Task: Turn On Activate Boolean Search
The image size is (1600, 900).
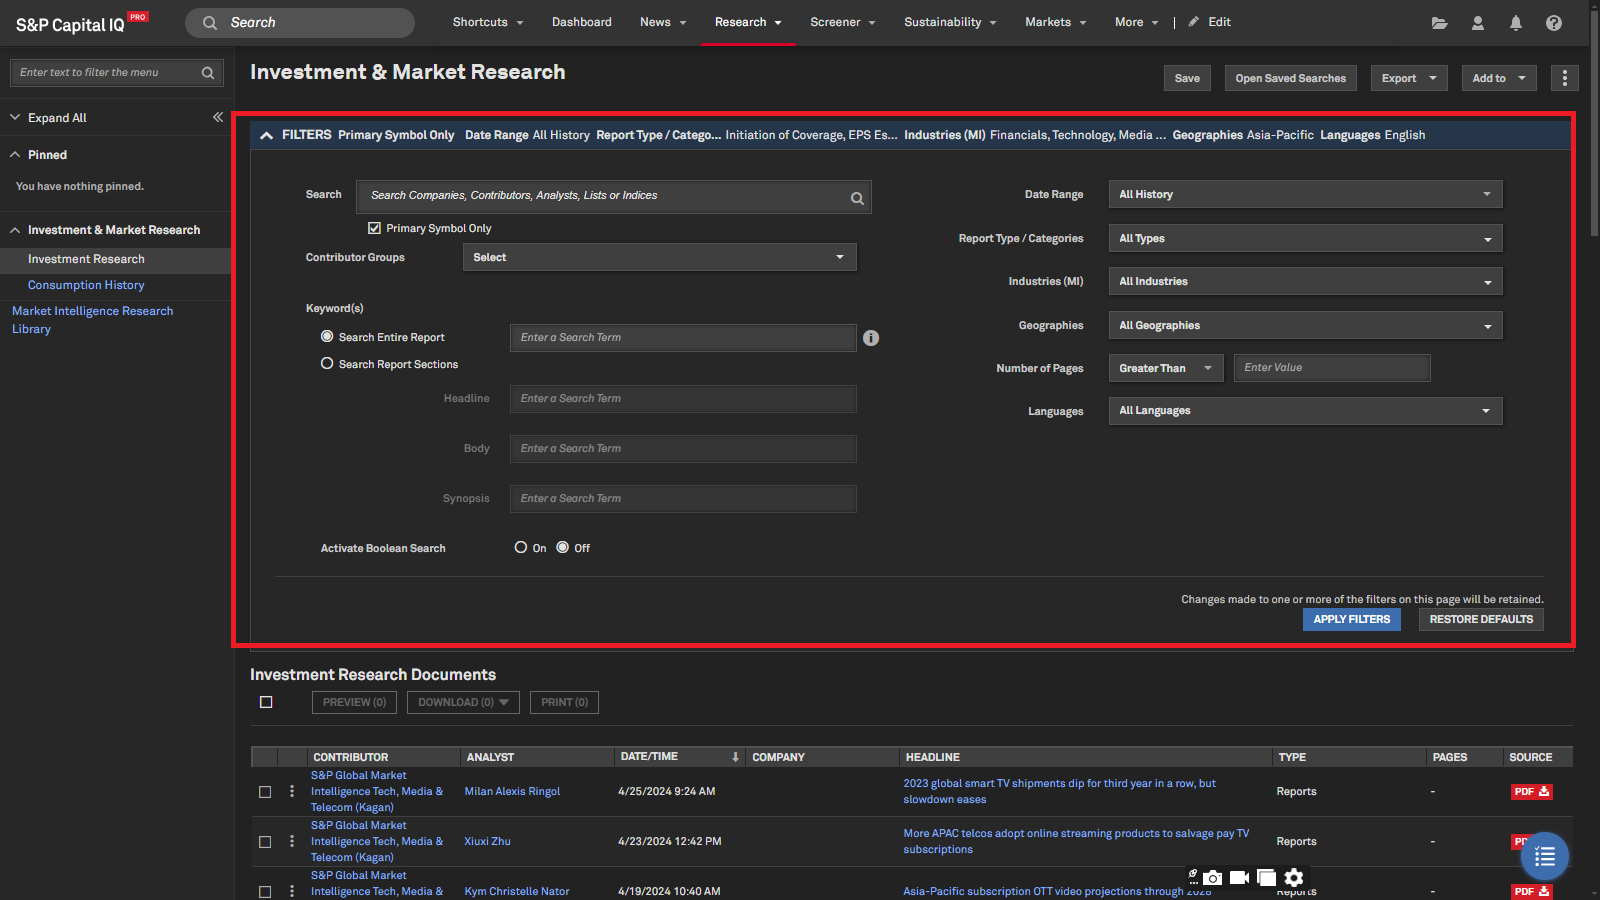Action: 521,547
